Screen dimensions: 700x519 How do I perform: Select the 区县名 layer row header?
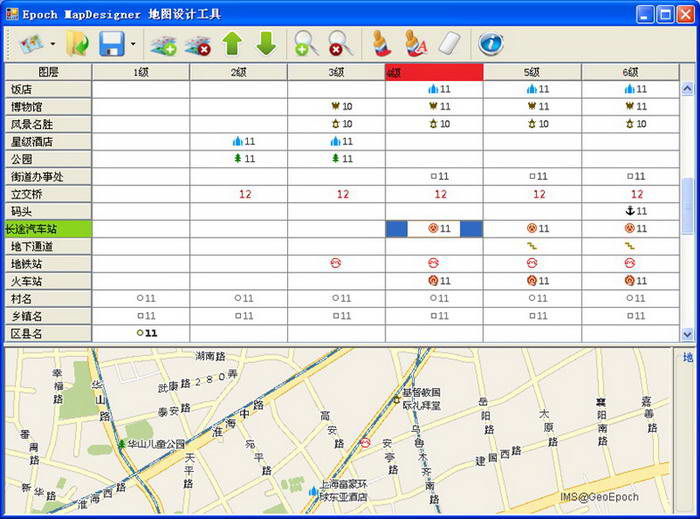pyautogui.click(x=48, y=333)
